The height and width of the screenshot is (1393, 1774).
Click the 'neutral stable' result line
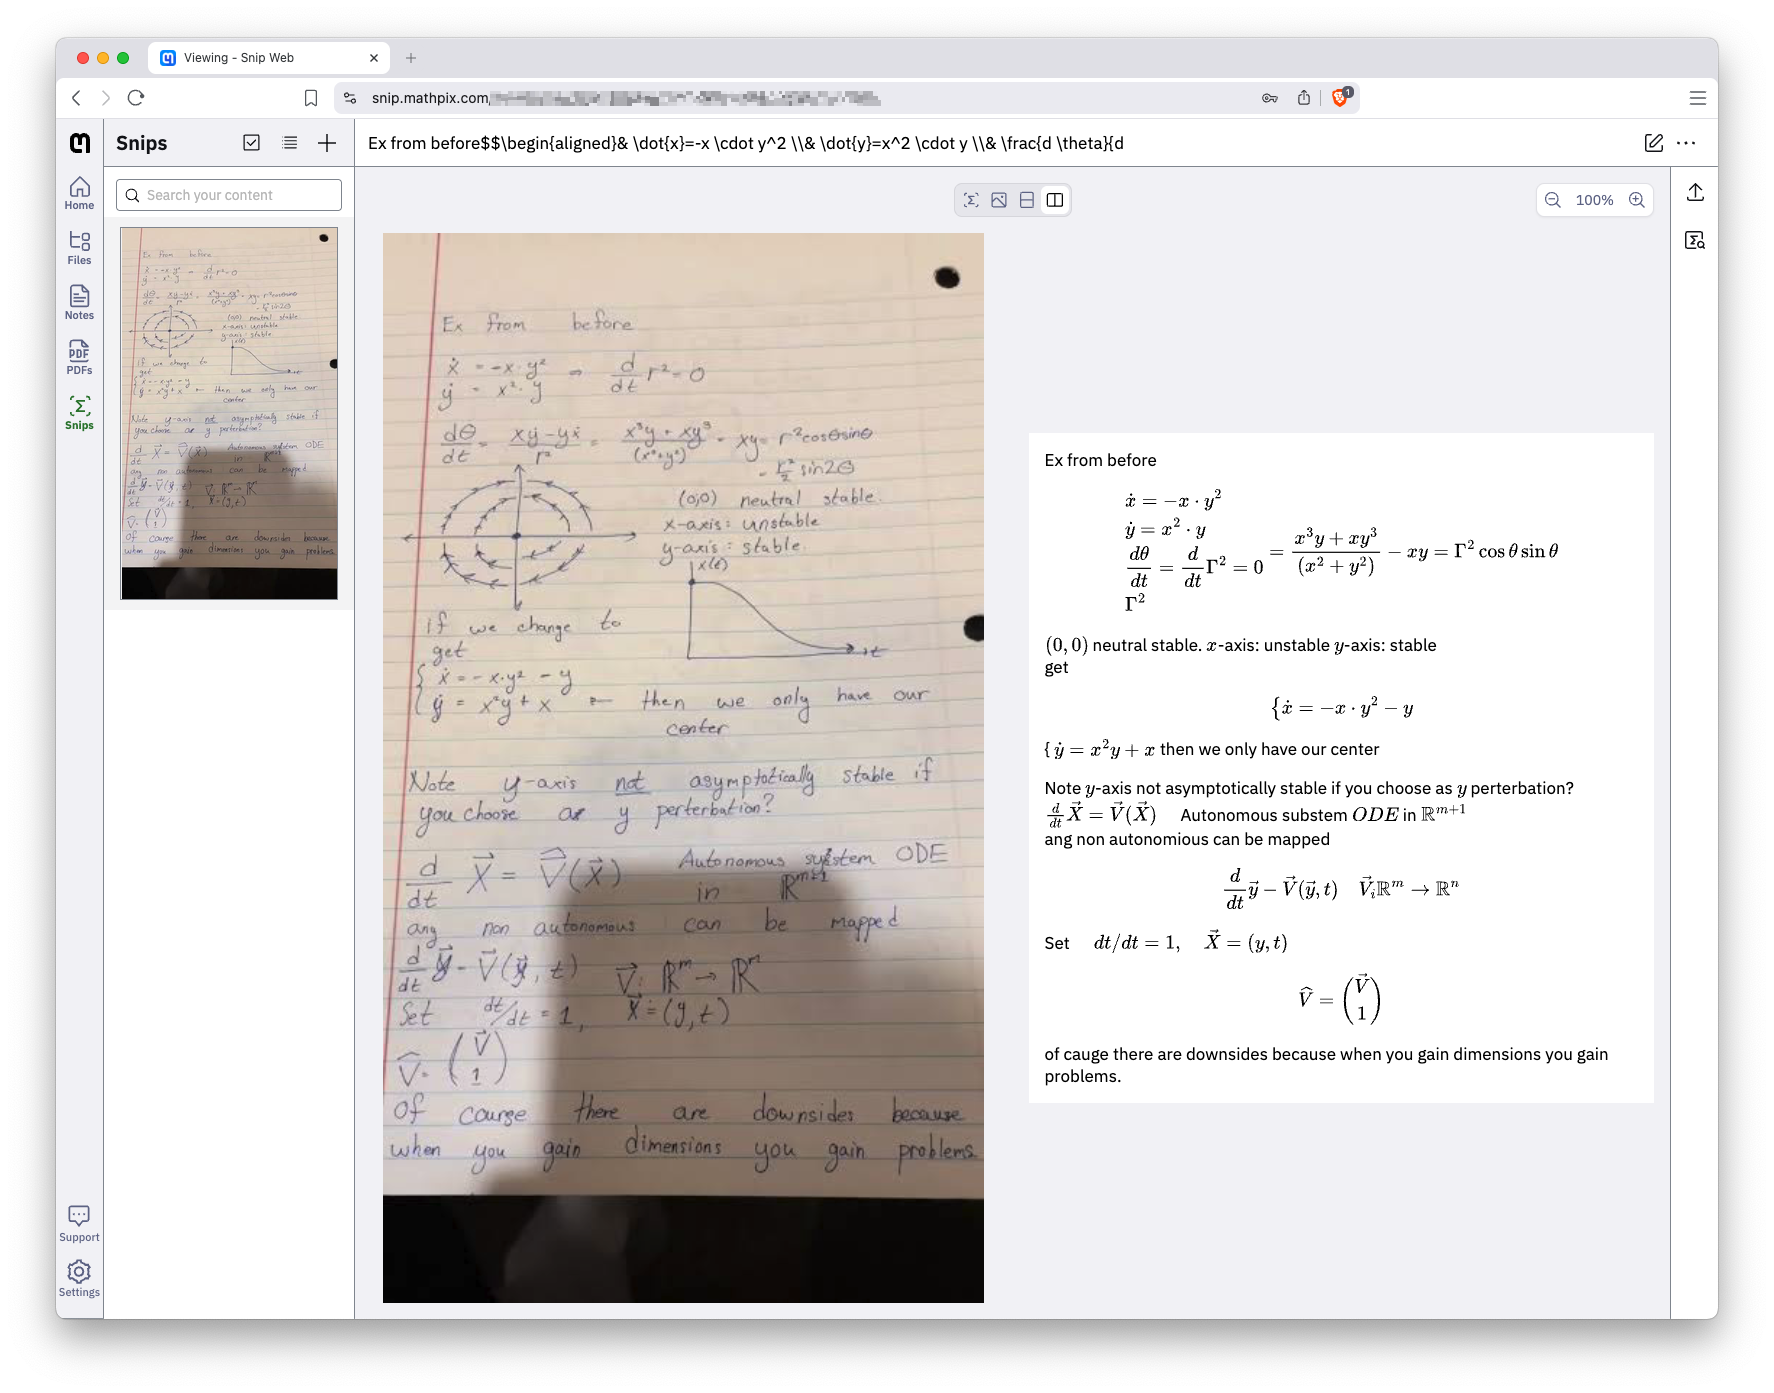1240,645
